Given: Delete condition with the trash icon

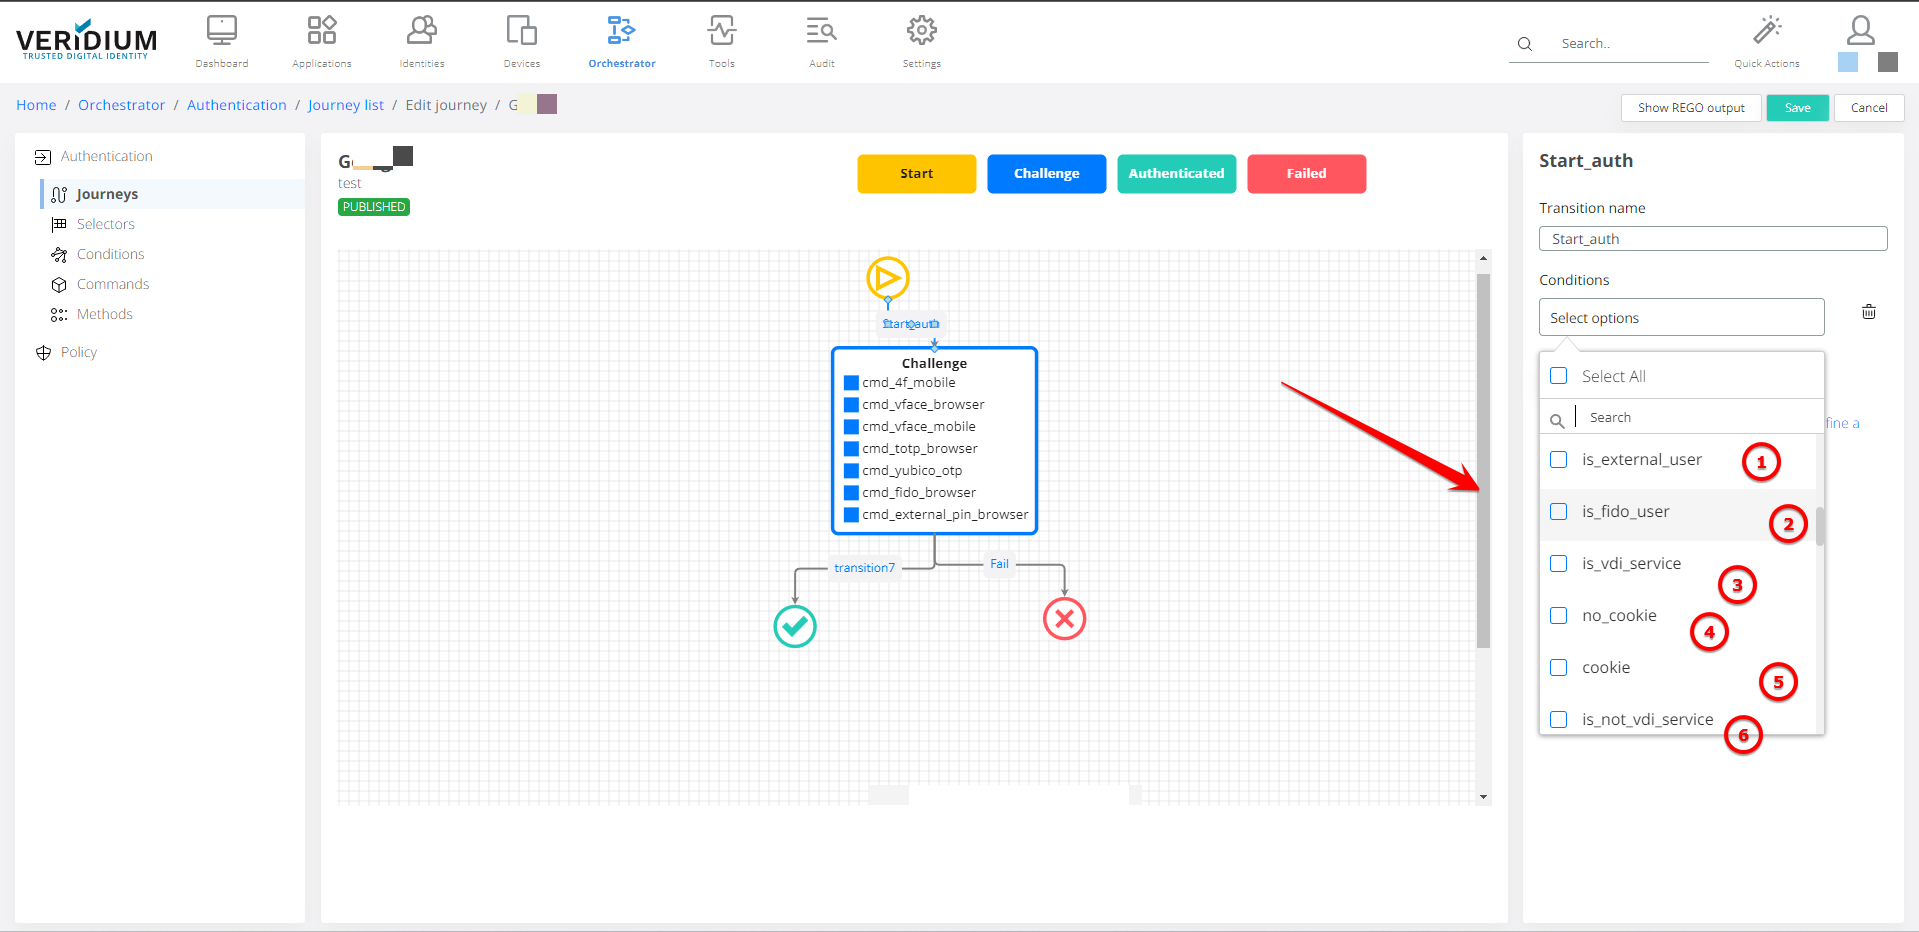Looking at the screenshot, I should pyautogui.click(x=1868, y=312).
